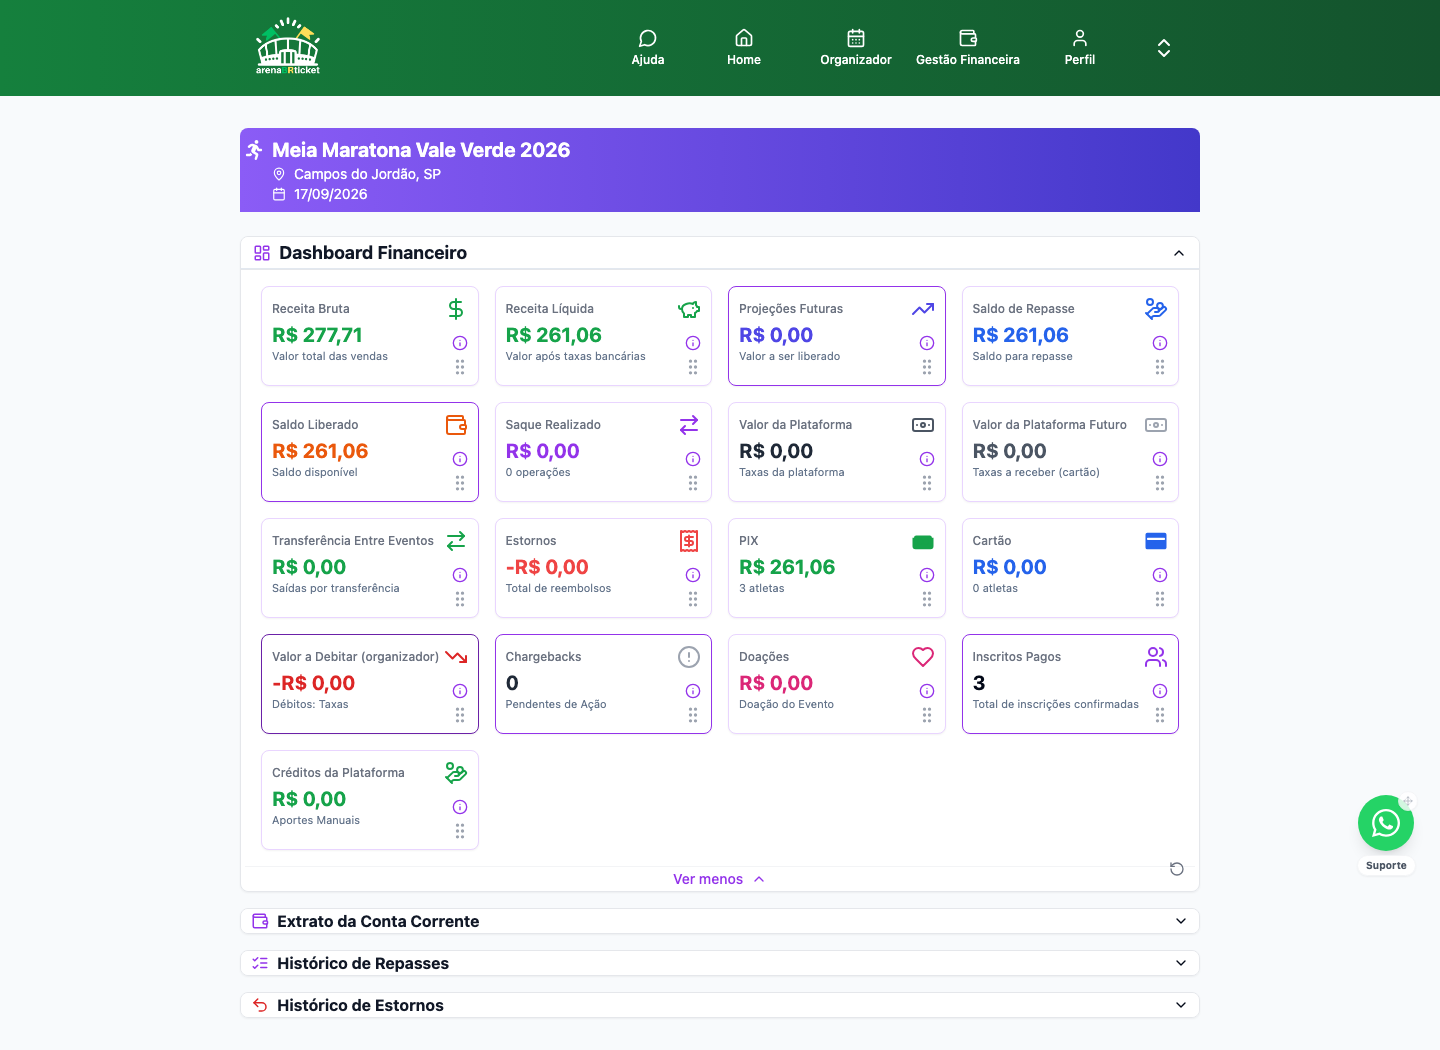Open Gestão Financeira in navigation
The height and width of the screenshot is (1050, 1440).
[968, 48]
